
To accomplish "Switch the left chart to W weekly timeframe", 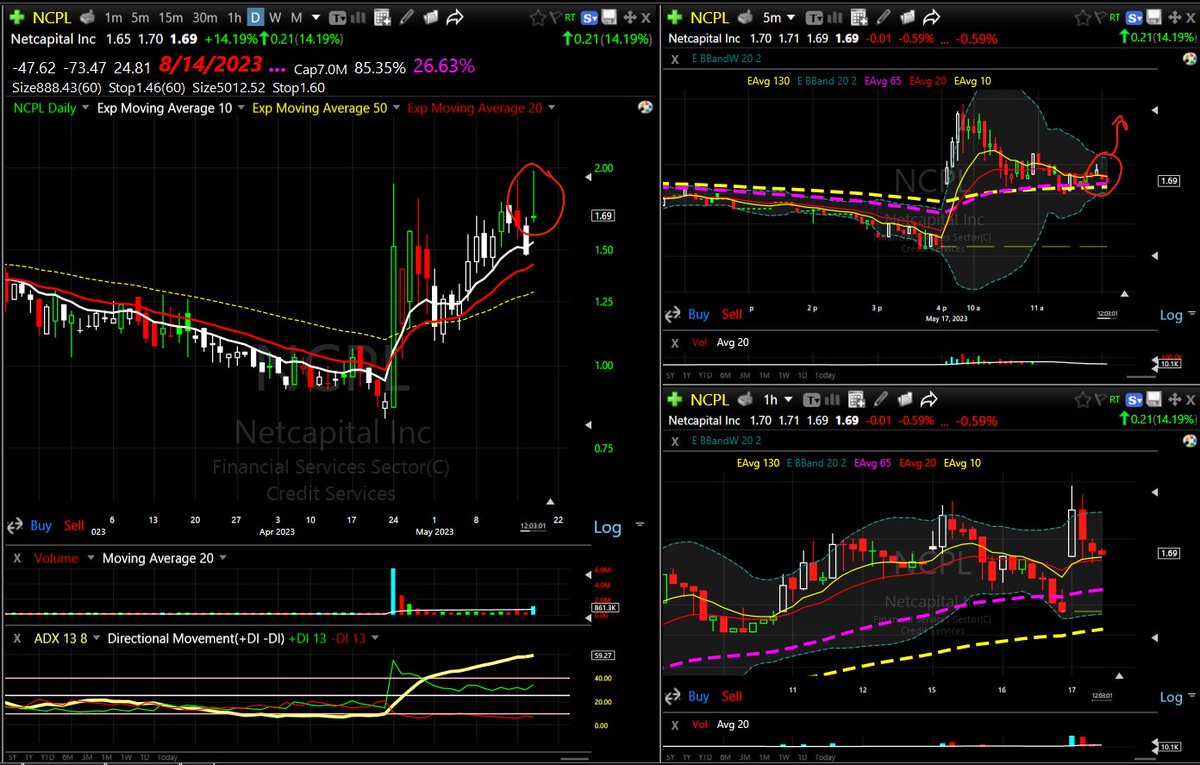I will (275, 18).
